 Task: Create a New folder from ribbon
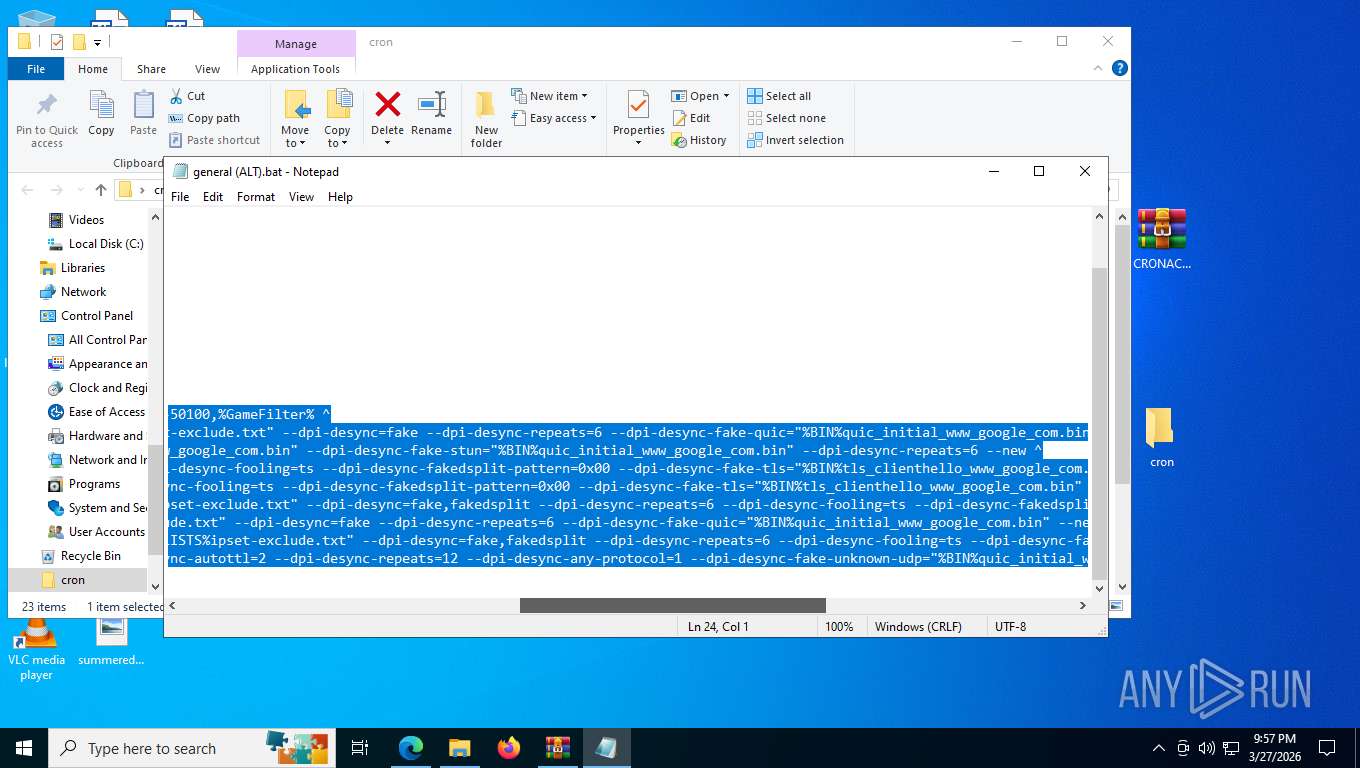pos(486,118)
